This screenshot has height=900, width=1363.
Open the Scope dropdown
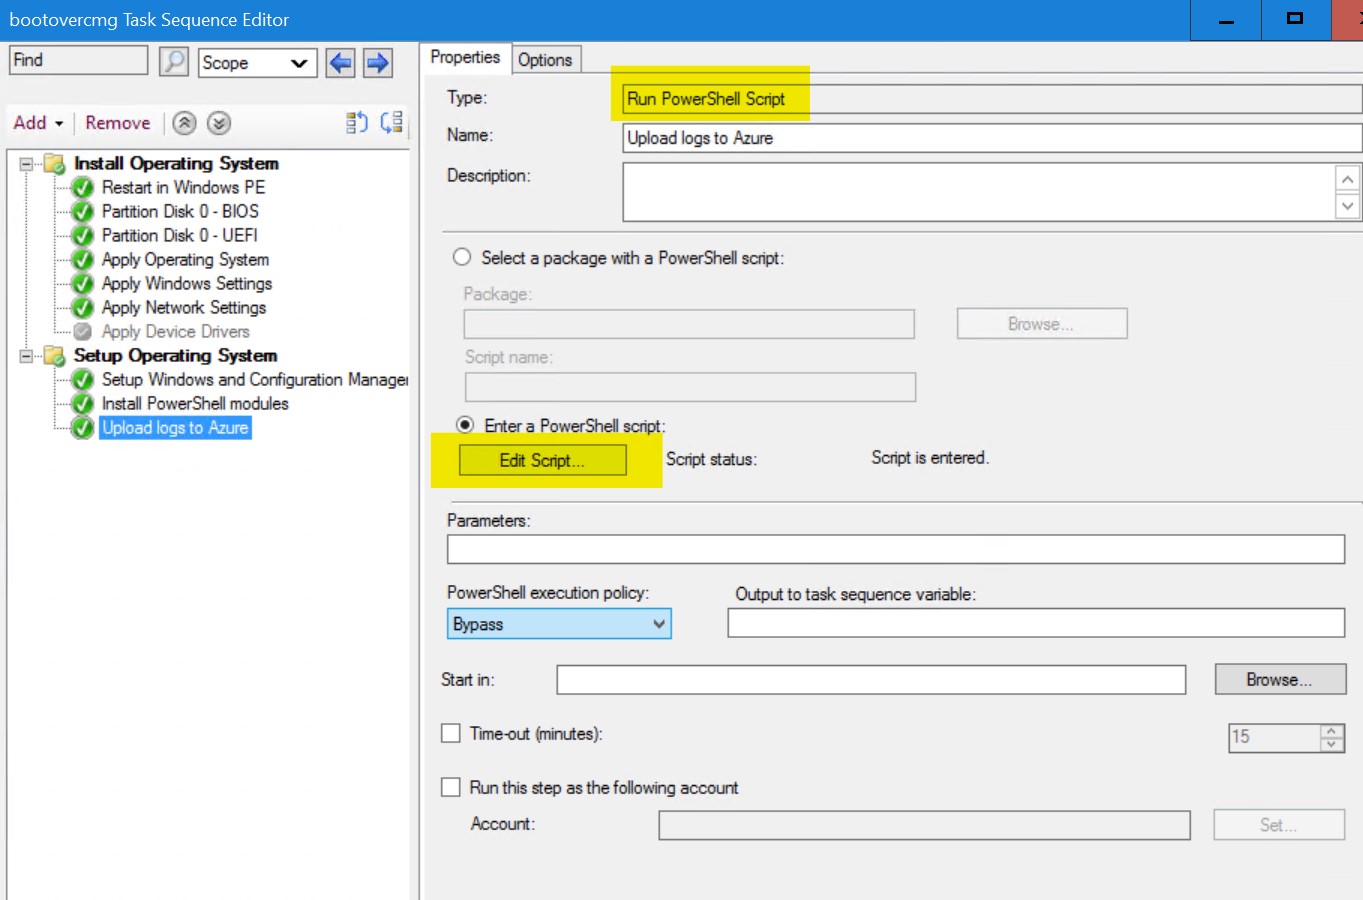pos(258,63)
